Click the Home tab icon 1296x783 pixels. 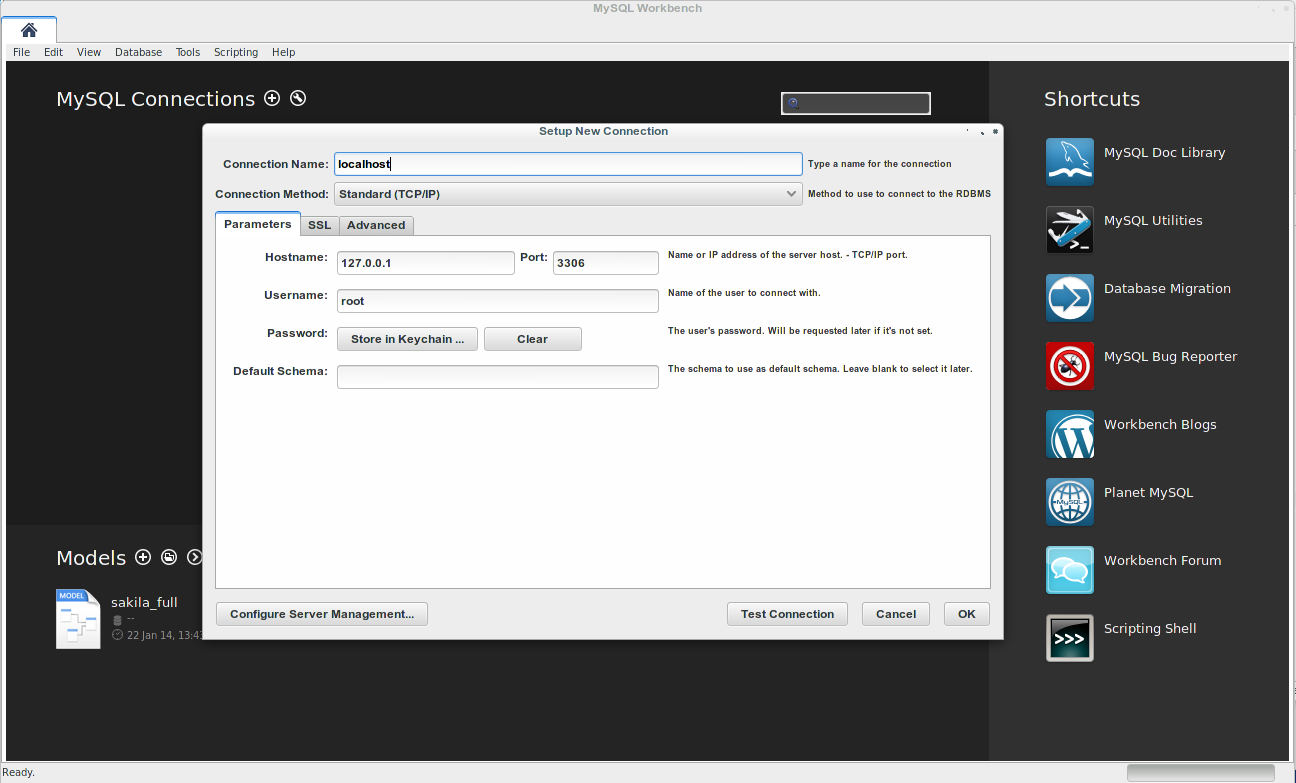click(29, 30)
